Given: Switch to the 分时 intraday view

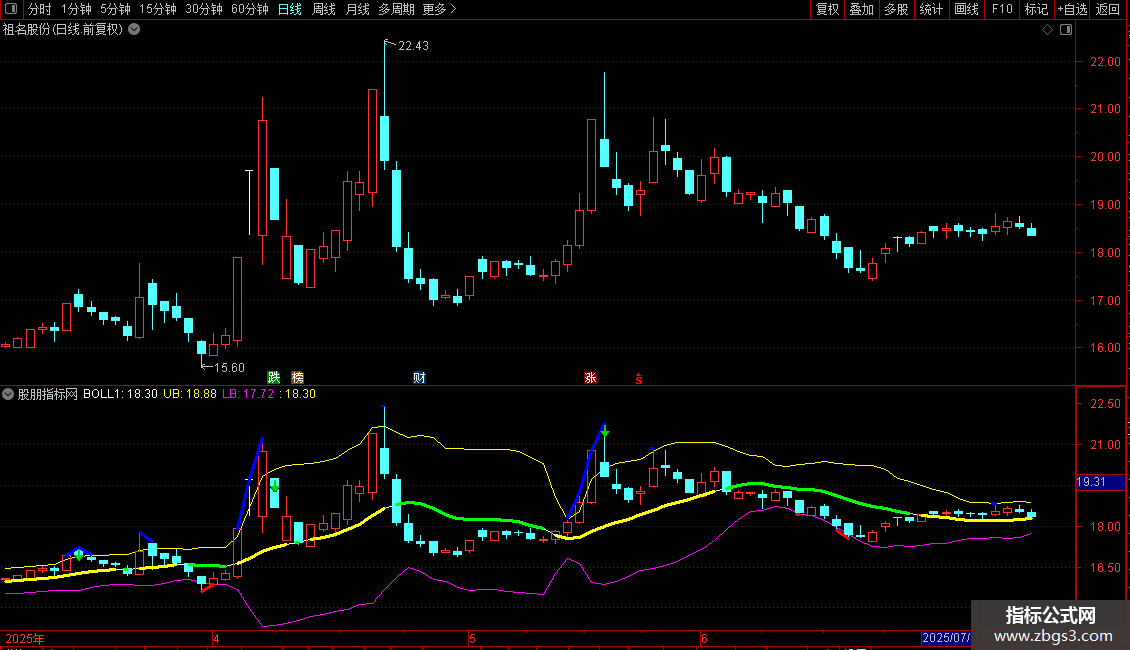Looking at the screenshot, I should coord(40,9).
